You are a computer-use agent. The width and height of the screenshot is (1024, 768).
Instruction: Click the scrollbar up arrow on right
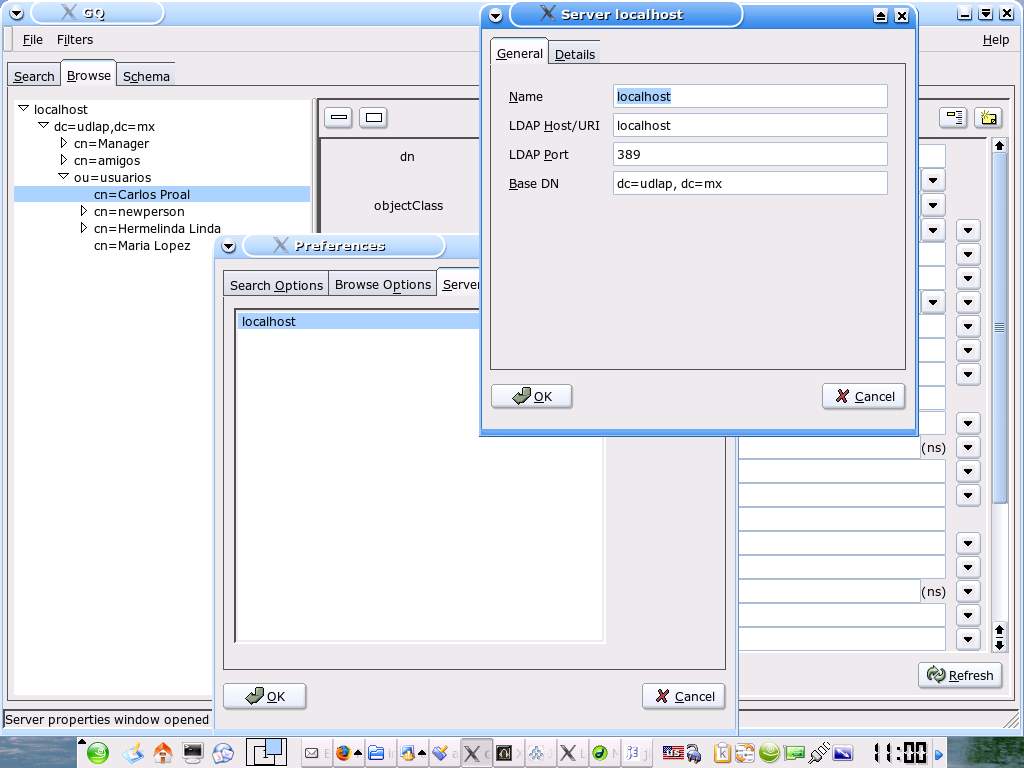[999, 146]
